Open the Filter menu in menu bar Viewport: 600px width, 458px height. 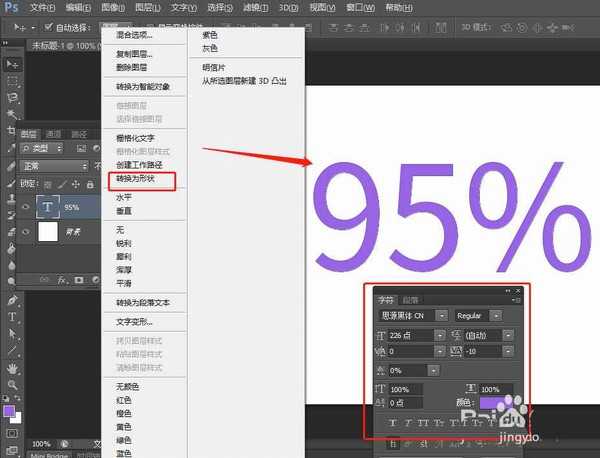[x=251, y=7]
